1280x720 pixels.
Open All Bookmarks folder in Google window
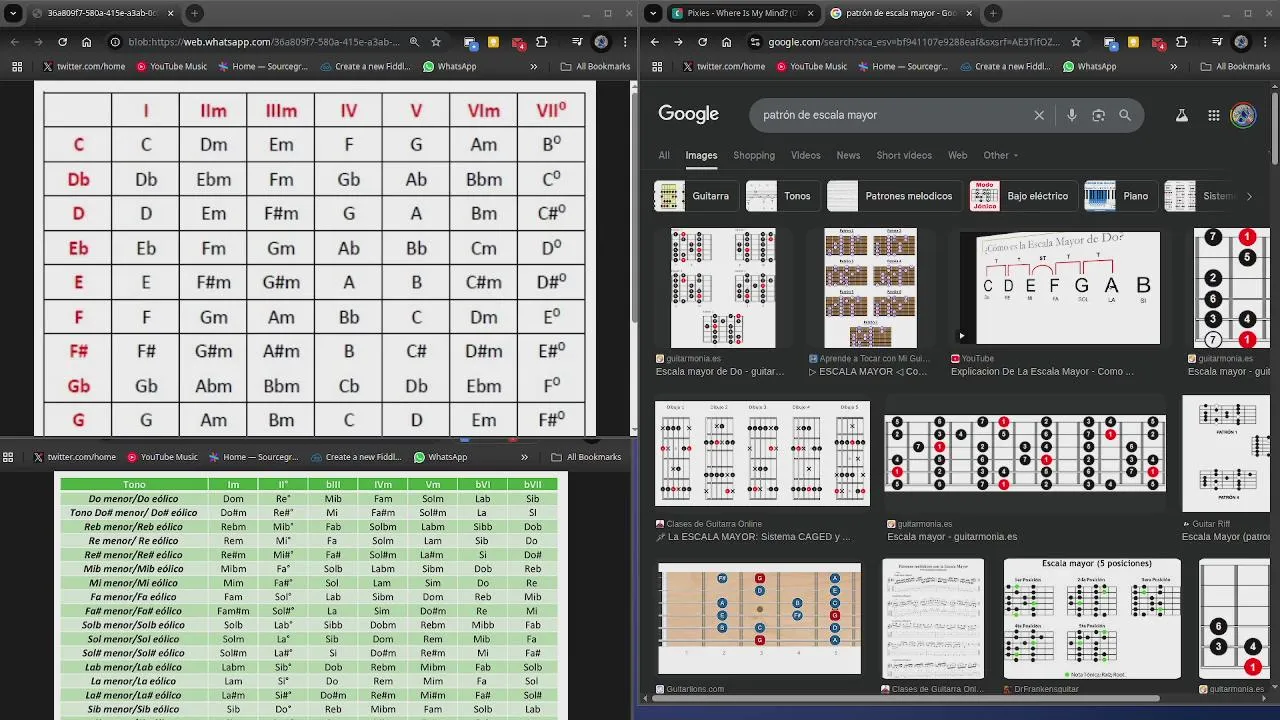click(x=1235, y=66)
